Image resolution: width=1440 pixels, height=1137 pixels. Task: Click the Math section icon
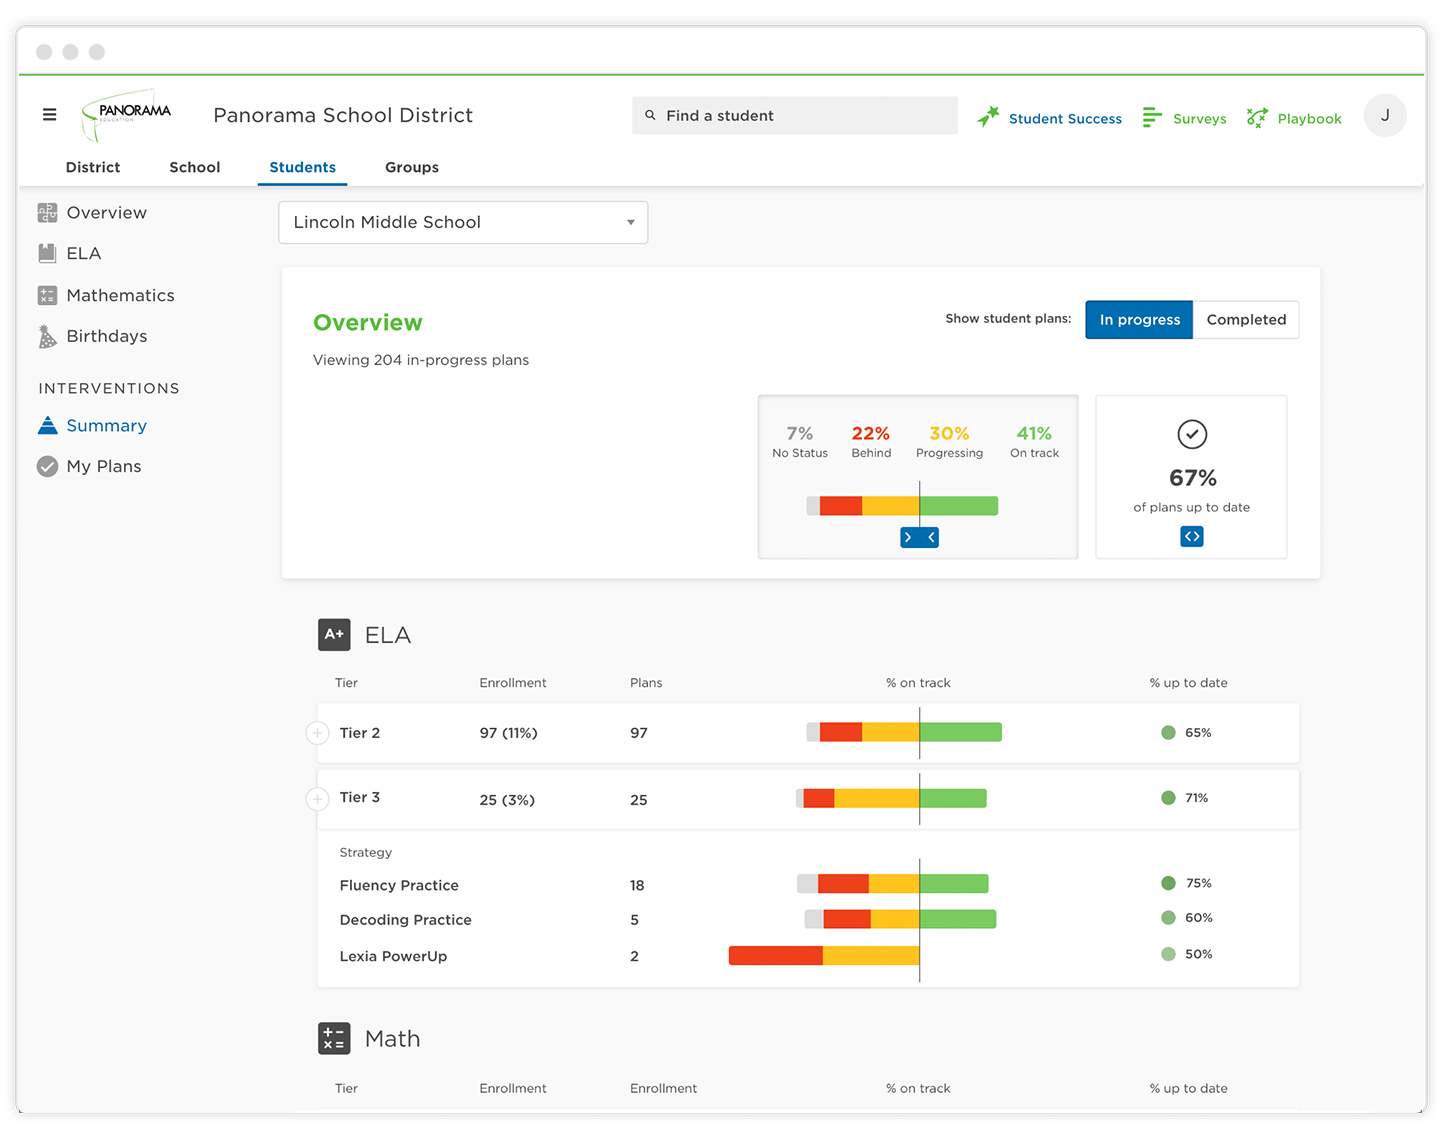pyautogui.click(x=334, y=1038)
